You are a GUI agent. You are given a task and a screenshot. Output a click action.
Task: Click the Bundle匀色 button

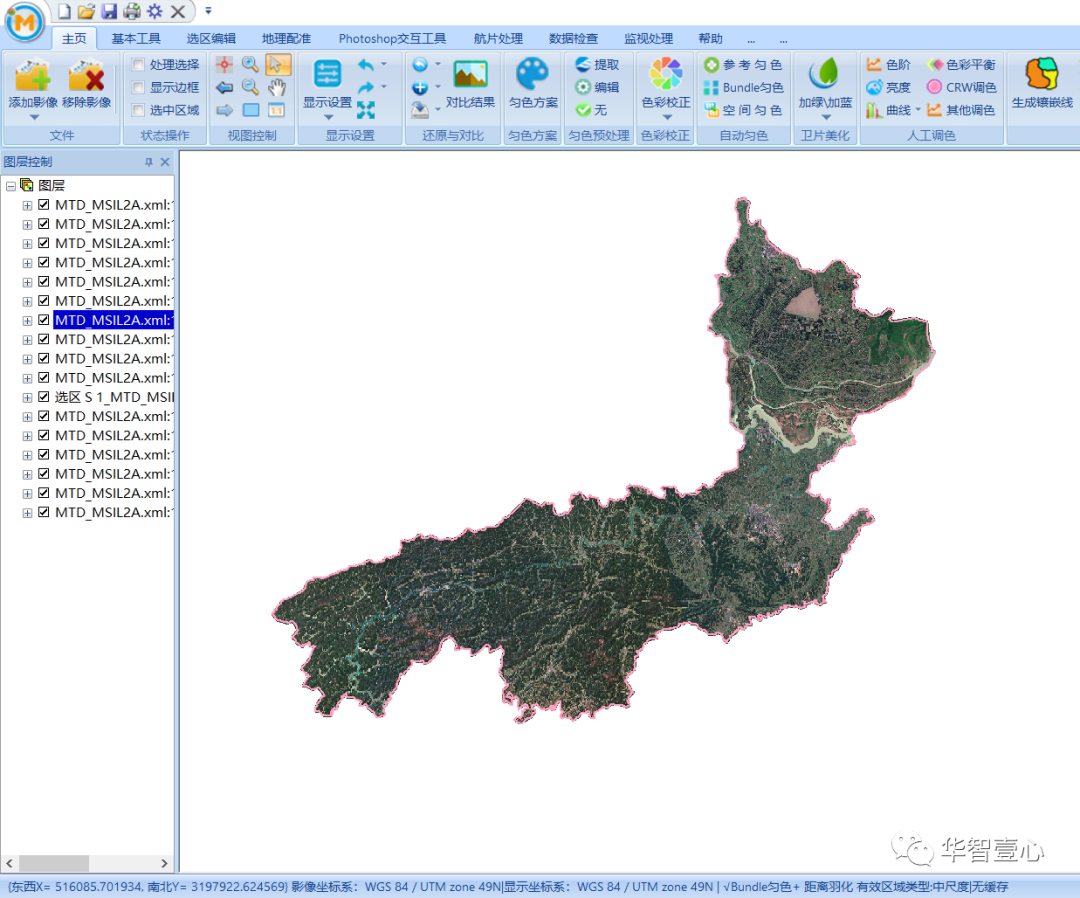coord(743,87)
